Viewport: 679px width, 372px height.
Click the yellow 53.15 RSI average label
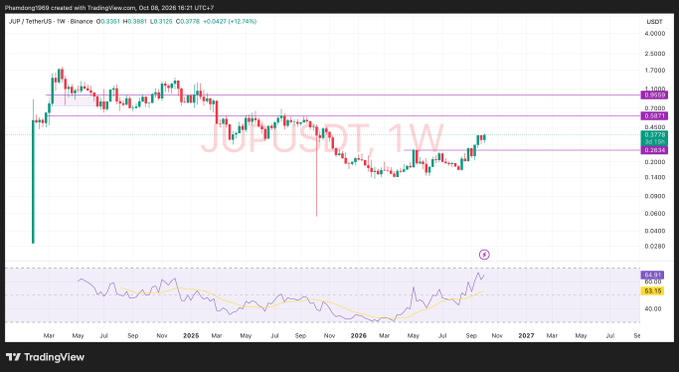[x=652, y=291]
